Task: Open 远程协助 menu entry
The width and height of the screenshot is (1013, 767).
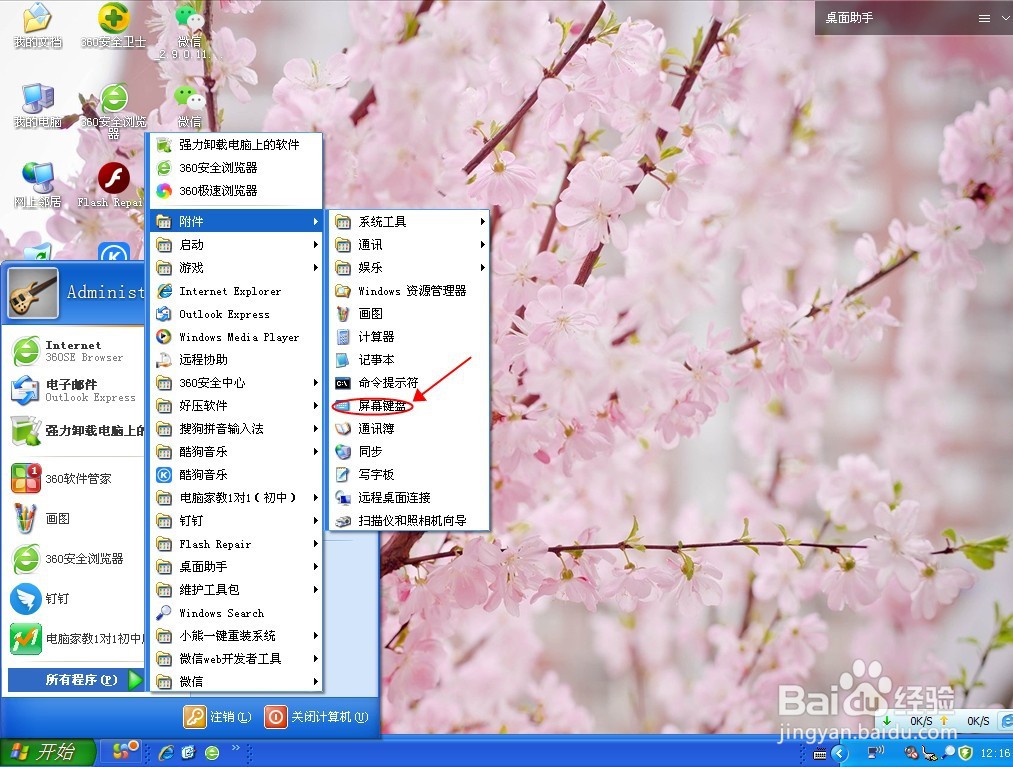Action: pos(236,360)
